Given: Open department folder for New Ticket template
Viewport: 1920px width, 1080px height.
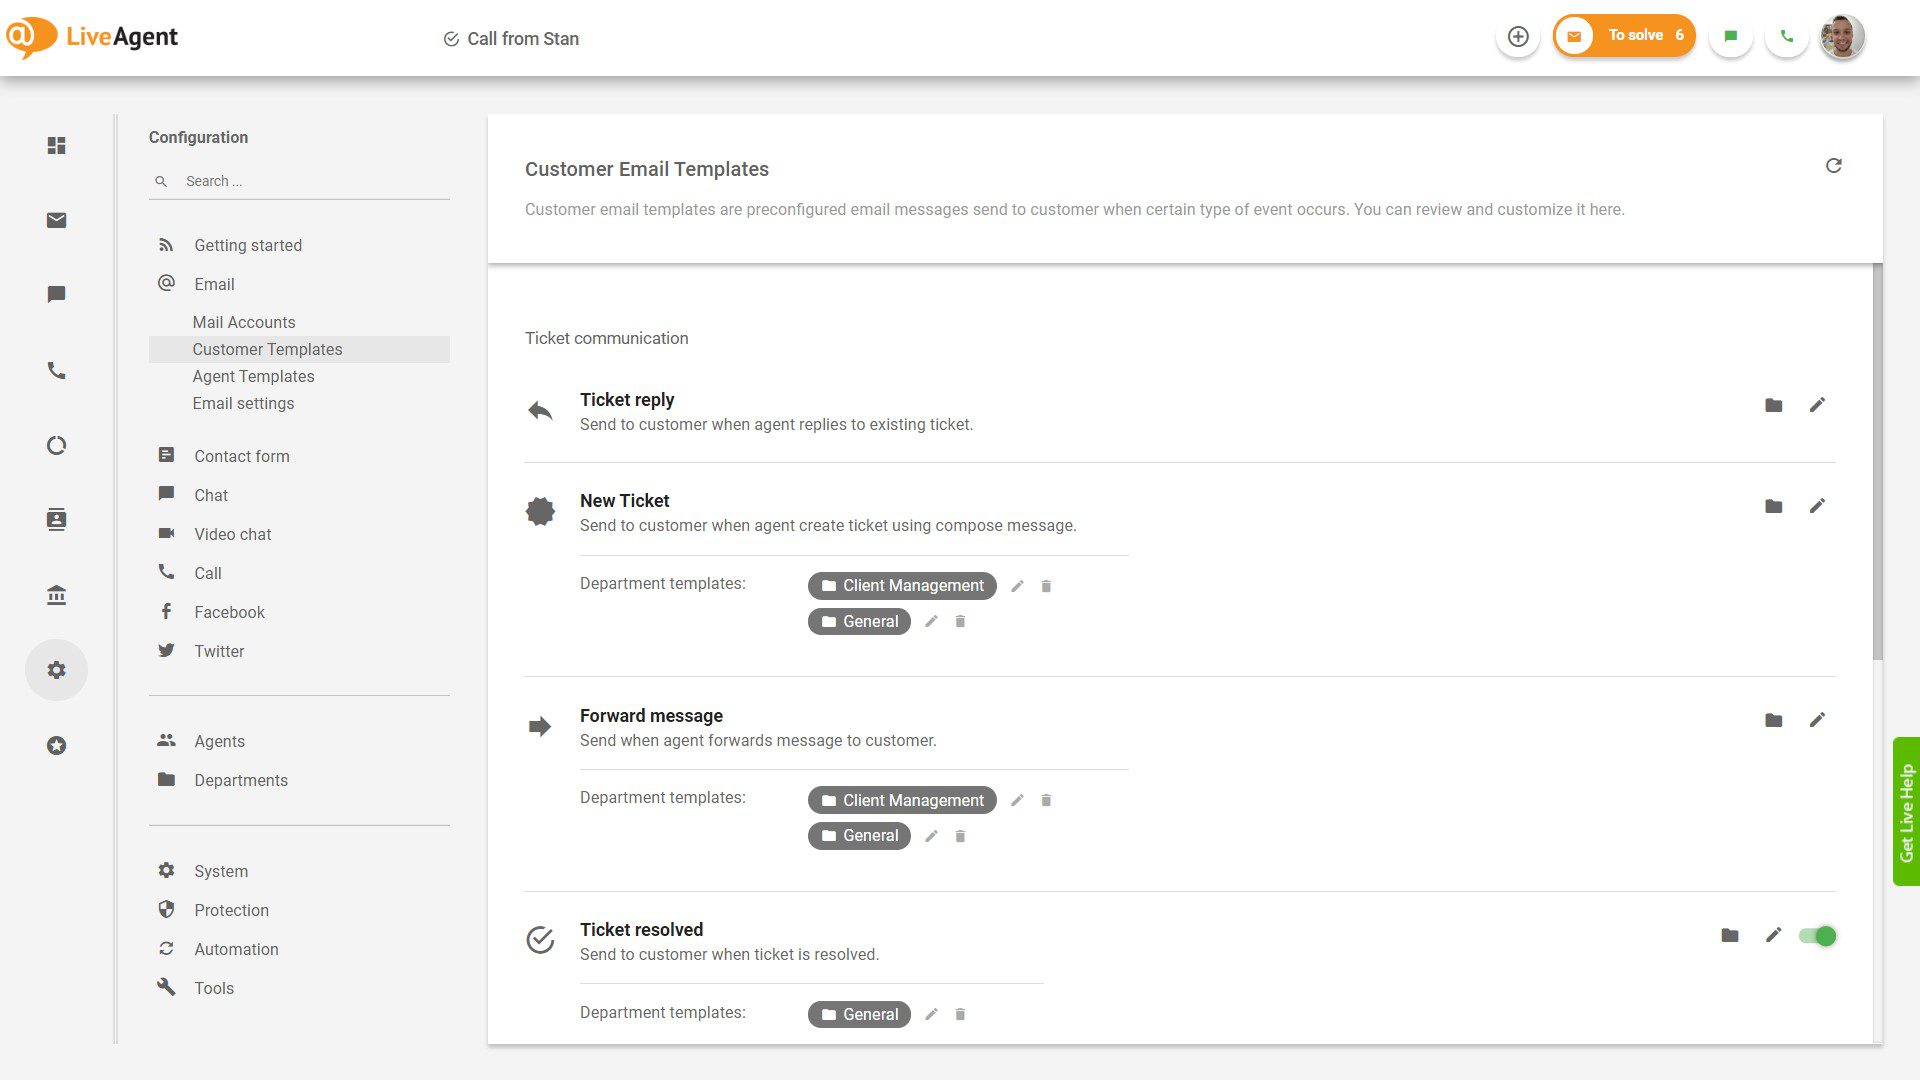Looking at the screenshot, I should coord(1773,506).
